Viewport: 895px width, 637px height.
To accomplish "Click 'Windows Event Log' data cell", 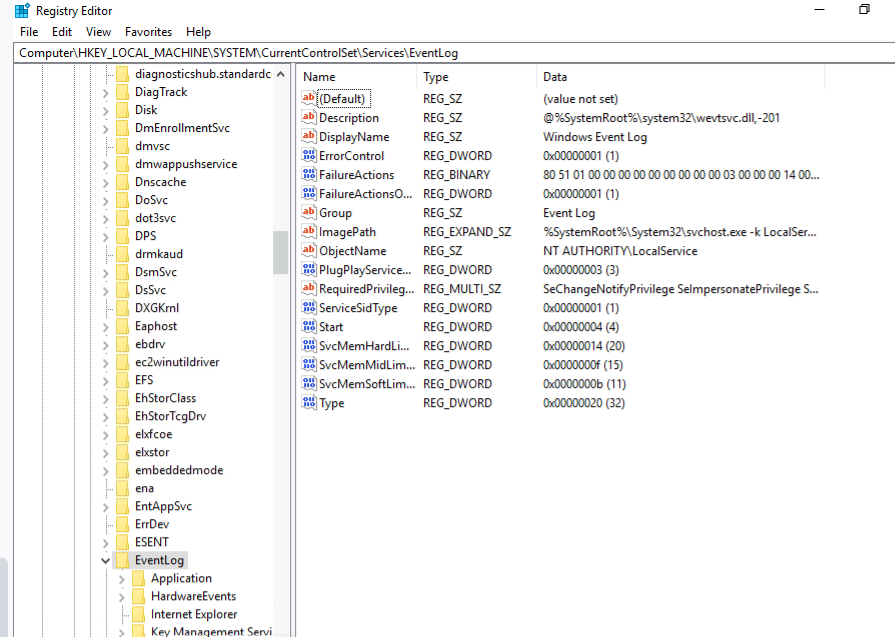I will click(595, 137).
